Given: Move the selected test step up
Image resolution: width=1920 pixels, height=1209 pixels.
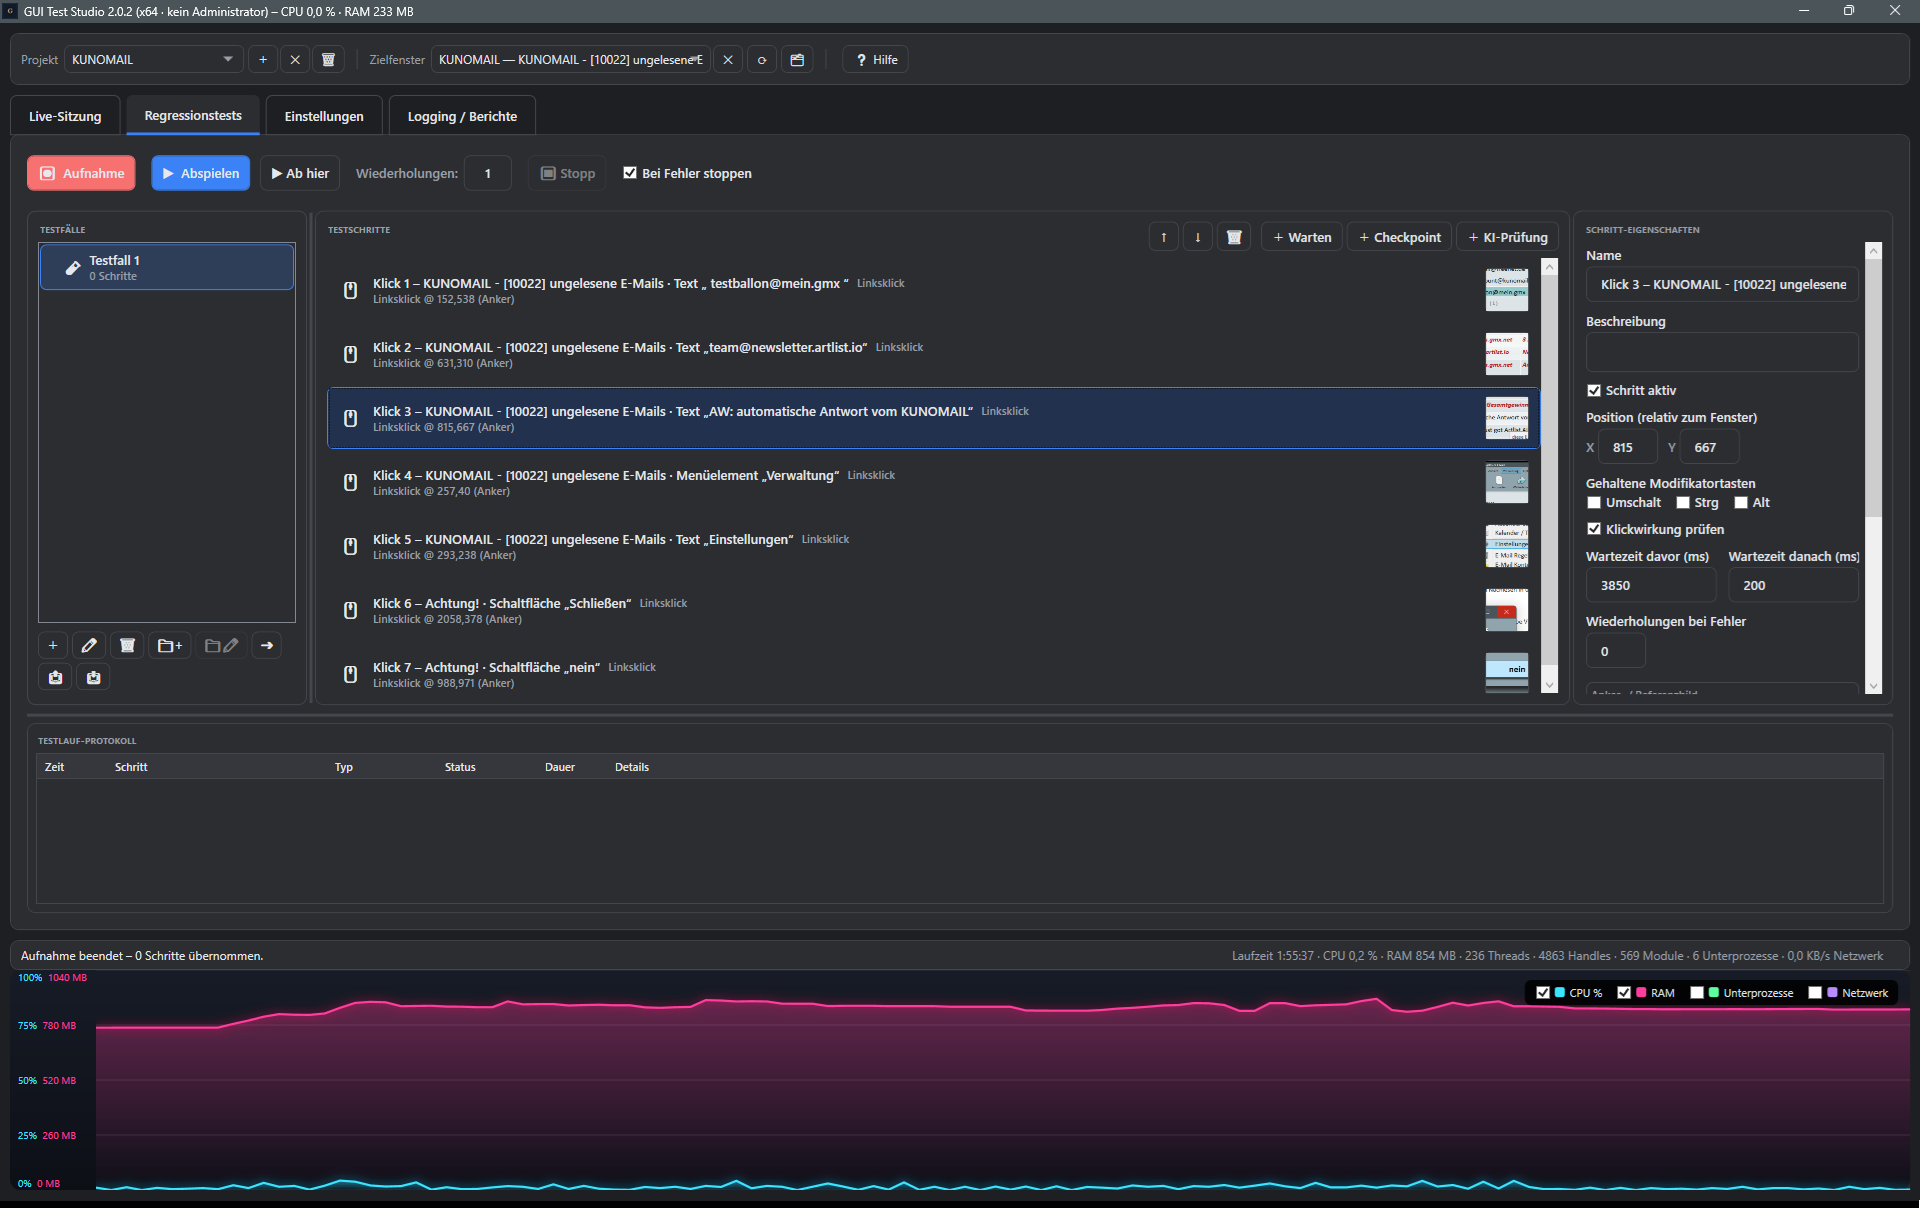Looking at the screenshot, I should pyautogui.click(x=1164, y=237).
